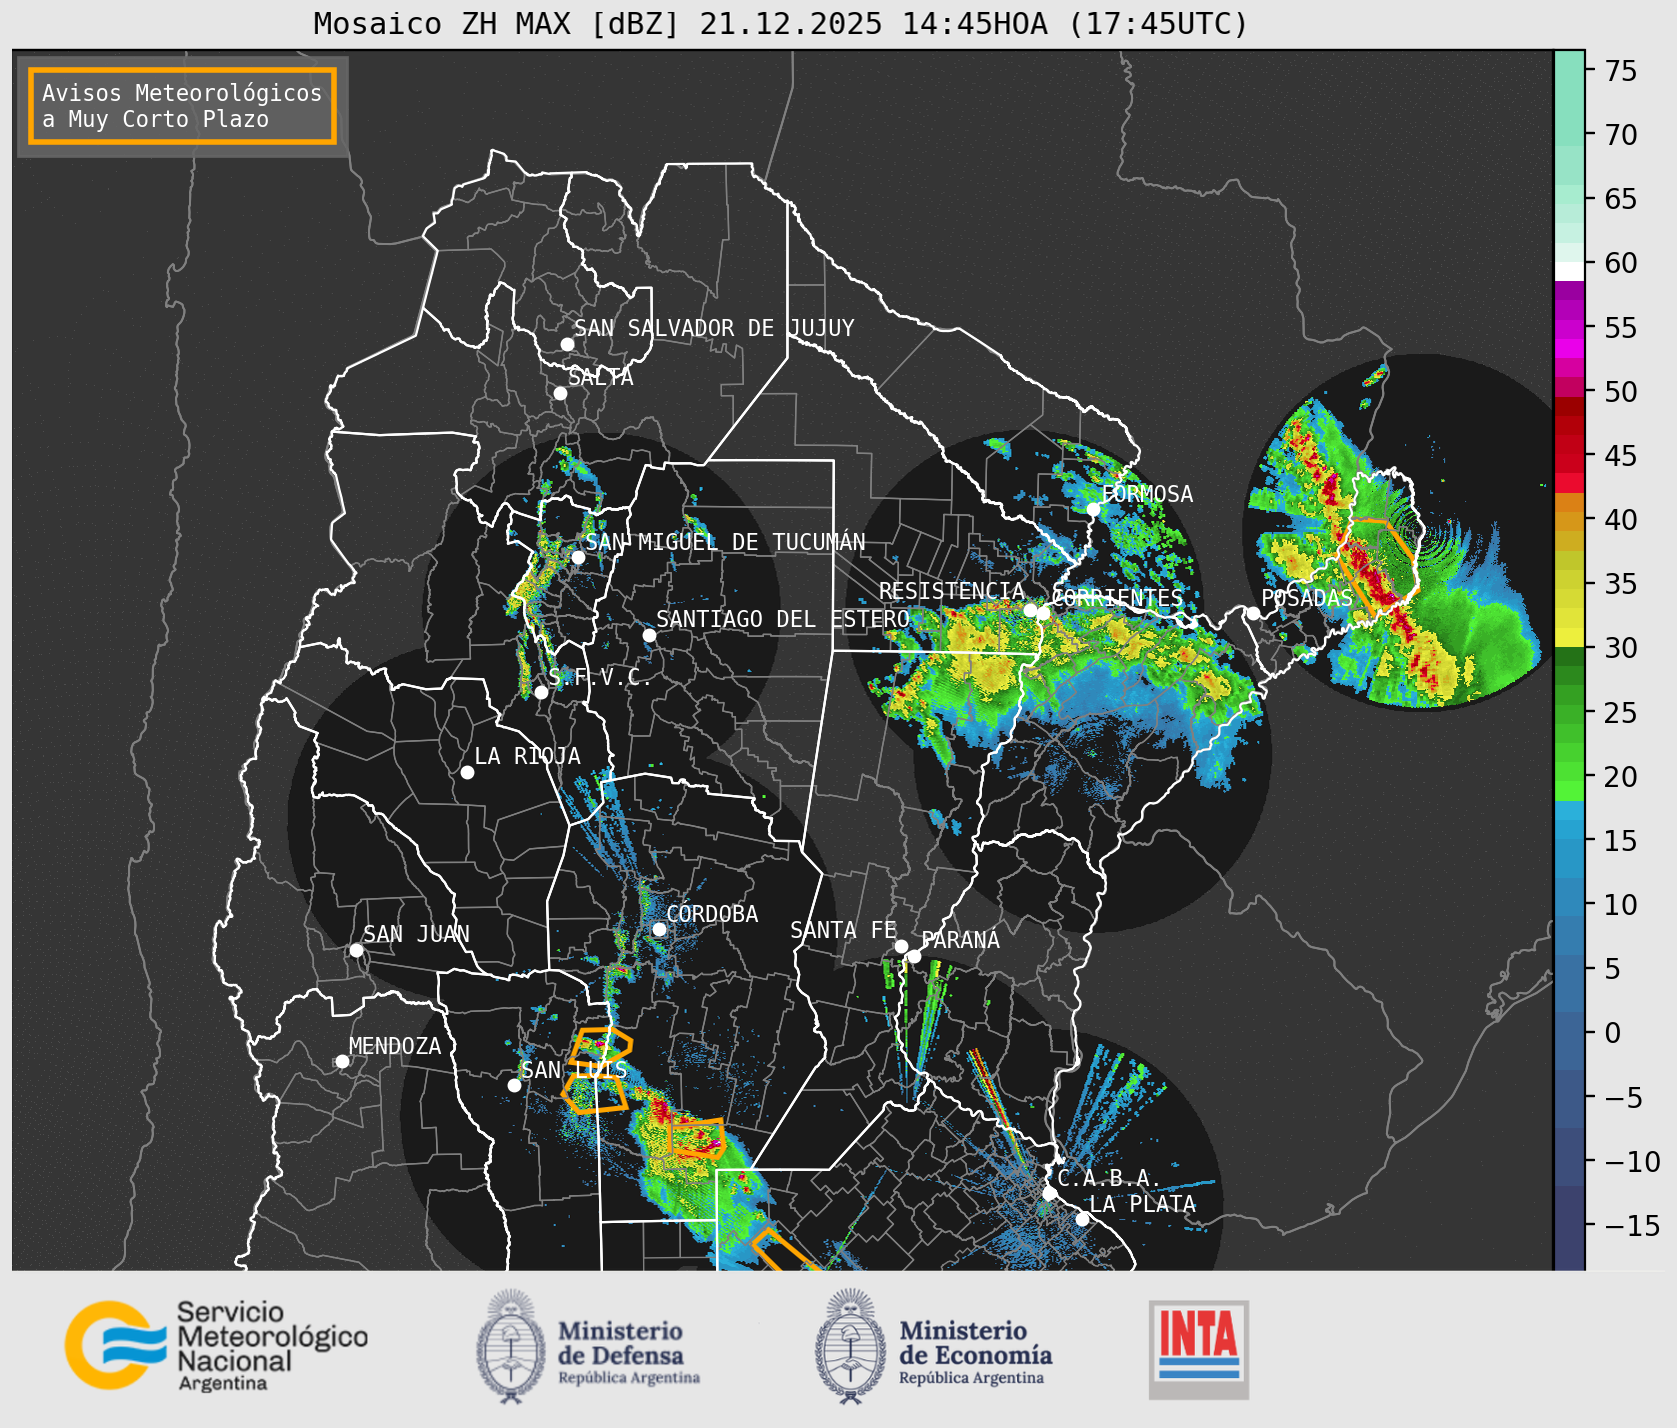Screen dimensions: 1677x1428
Task: Click the CÓRDOBA city marker dot
Action: (659, 929)
